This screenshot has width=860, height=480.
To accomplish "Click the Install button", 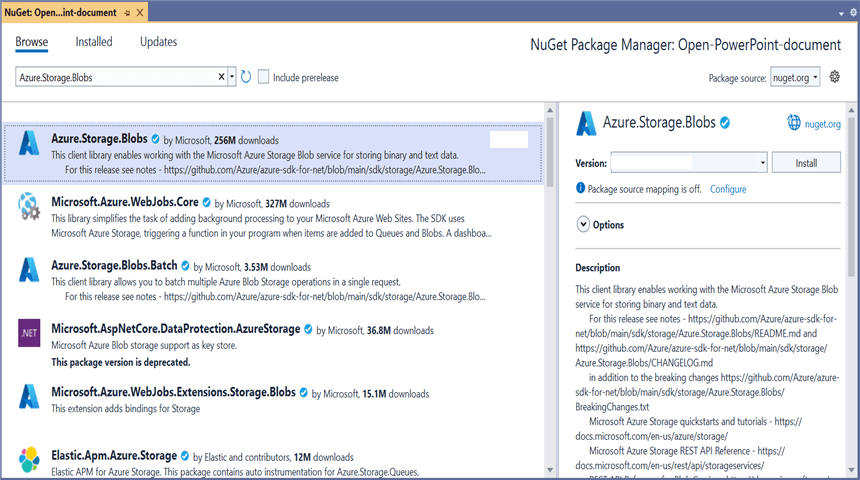I will pos(806,163).
